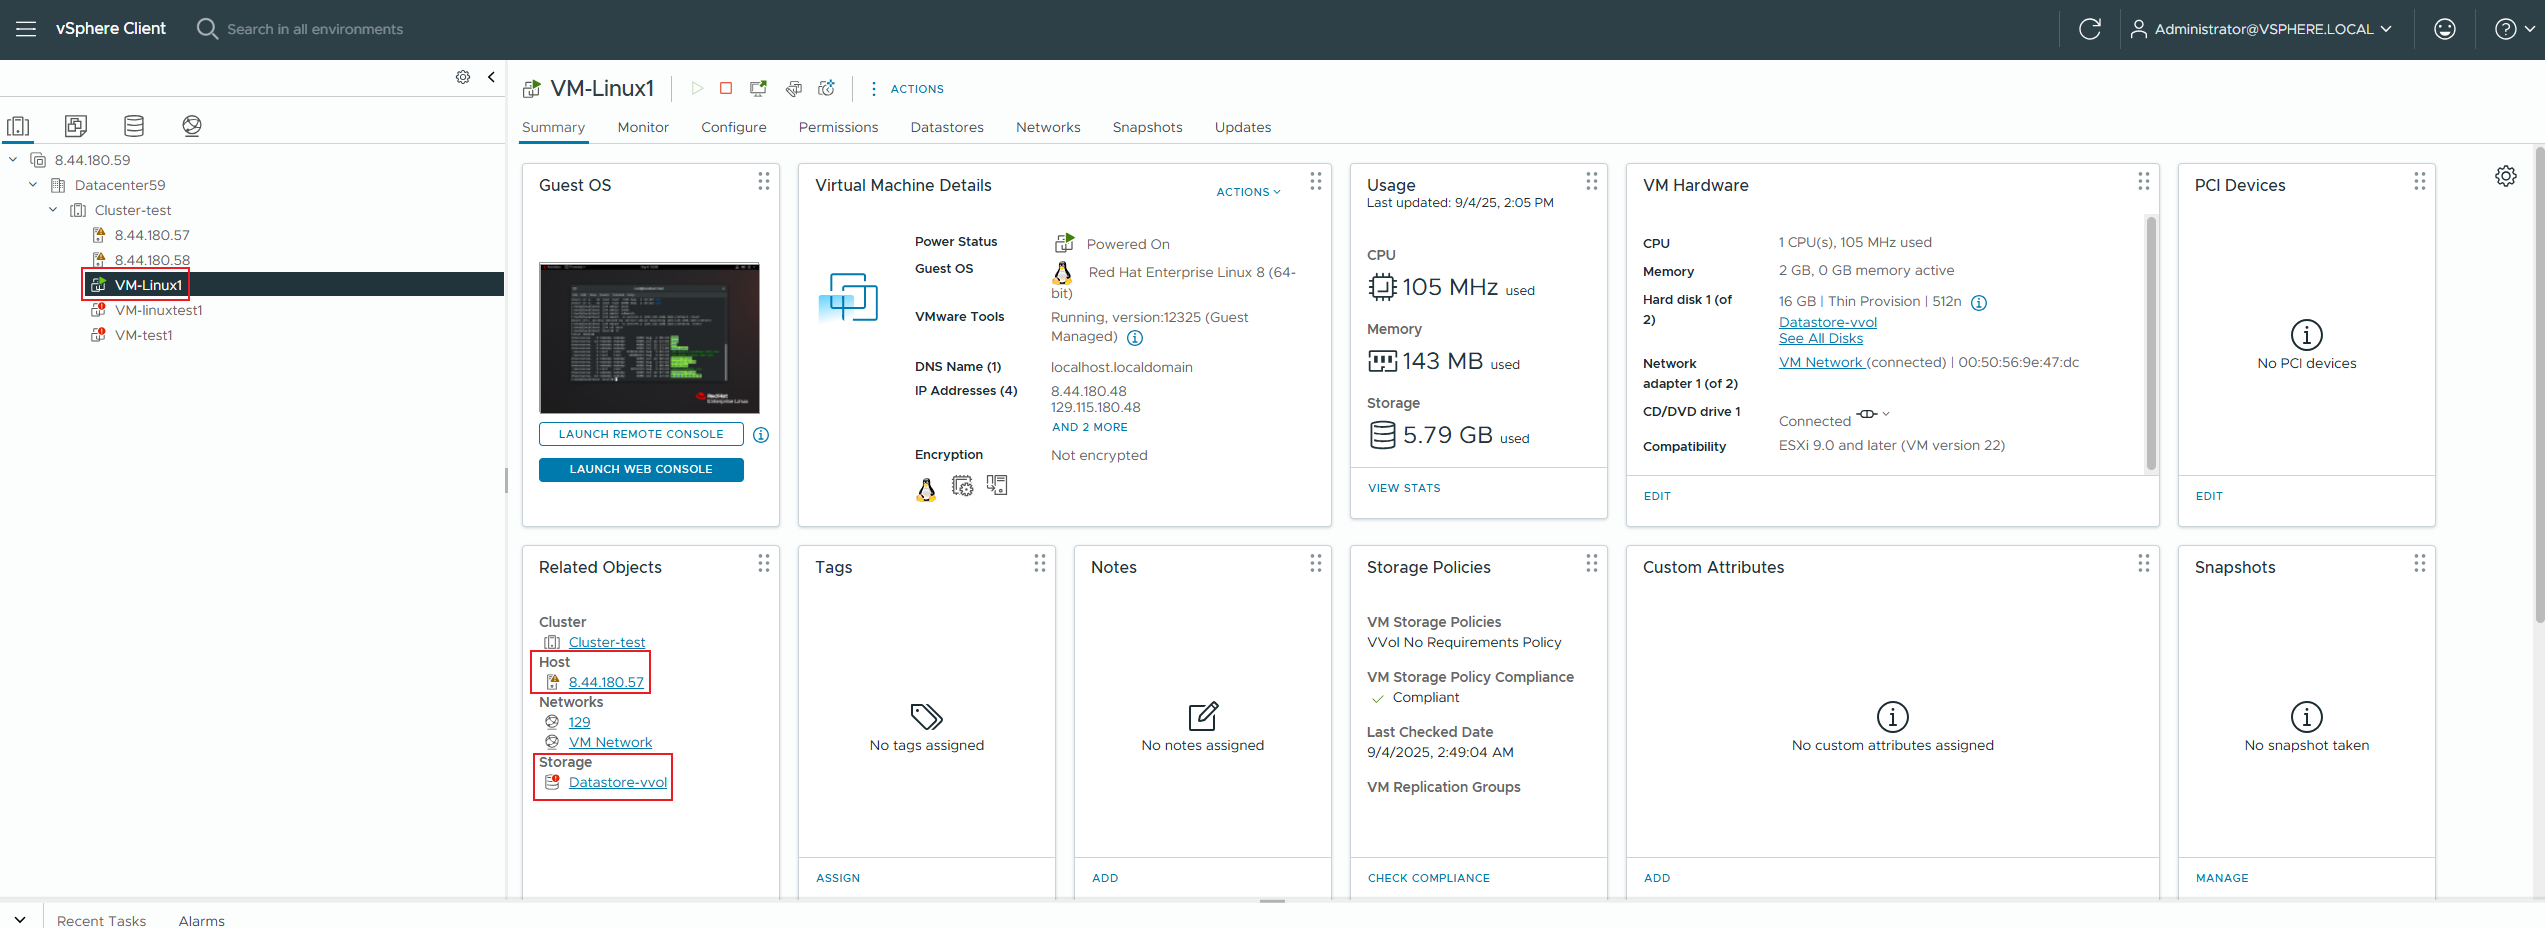Open the Permissions tab
This screenshot has width=2545, height=928.
click(x=838, y=127)
